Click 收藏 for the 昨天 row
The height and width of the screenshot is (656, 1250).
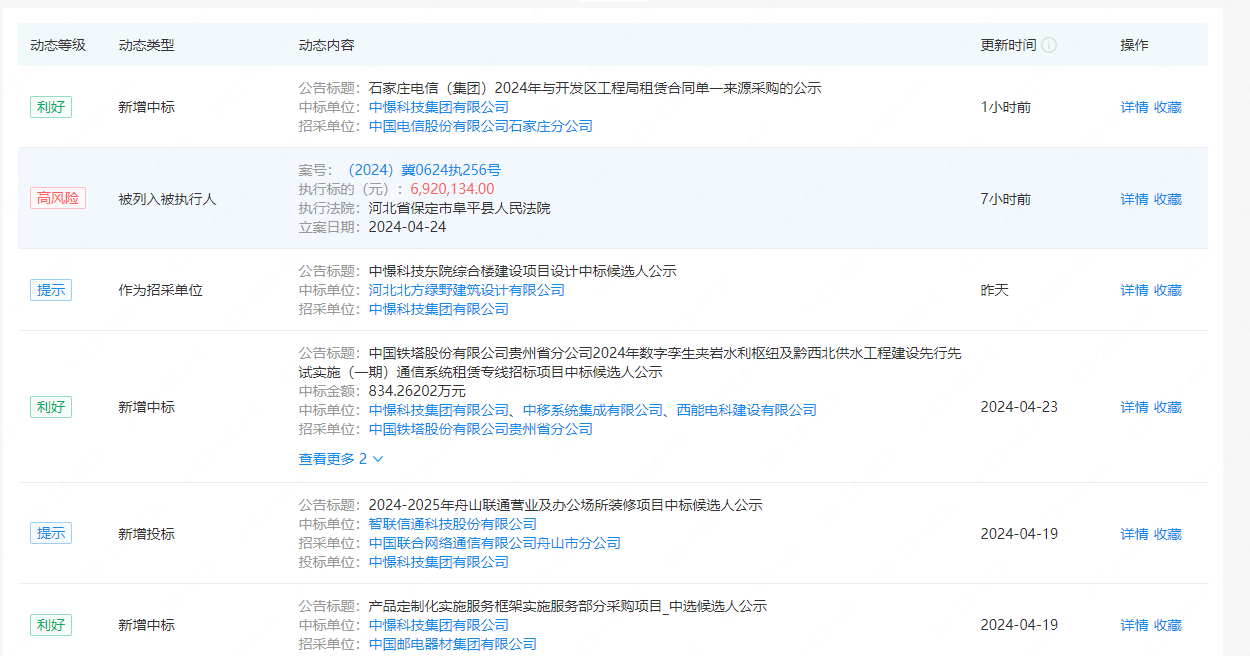coord(1168,290)
